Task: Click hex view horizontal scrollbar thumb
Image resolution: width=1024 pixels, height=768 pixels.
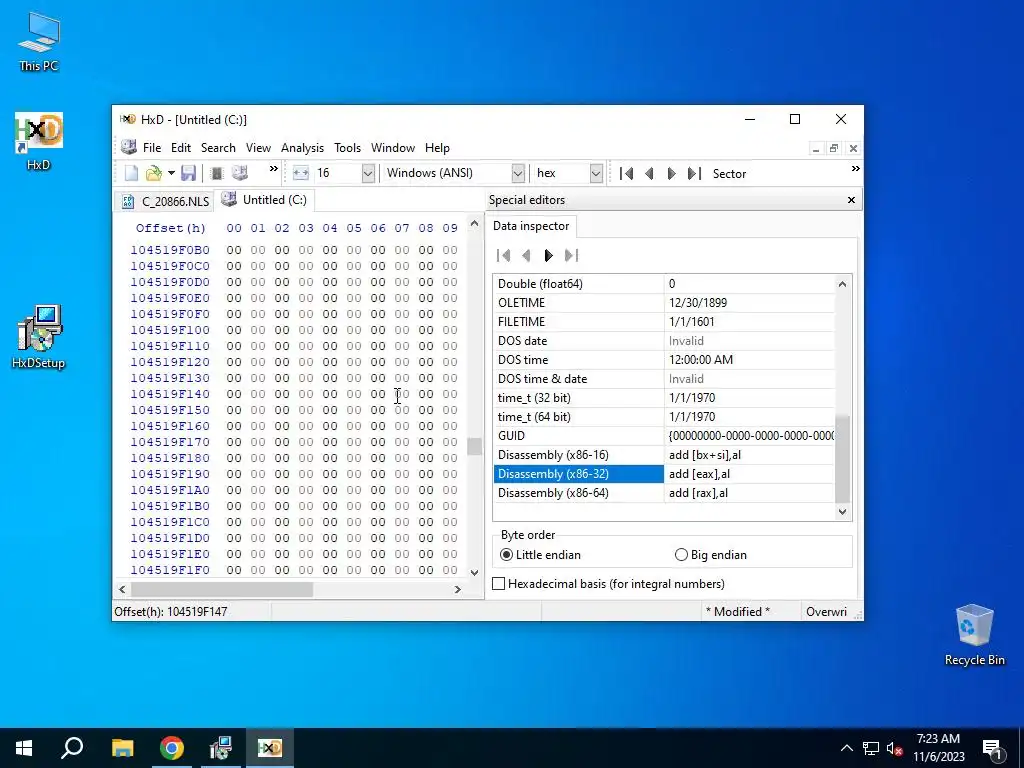Action: point(222,589)
